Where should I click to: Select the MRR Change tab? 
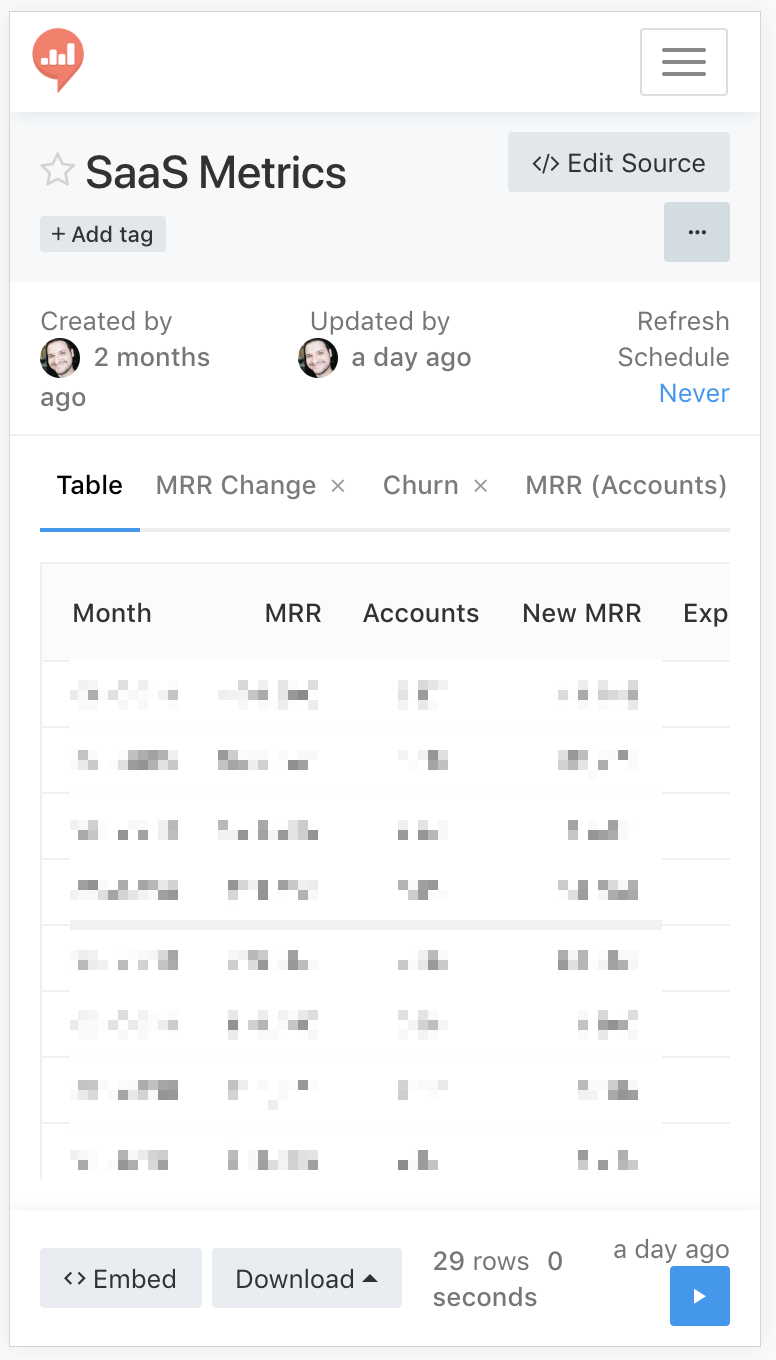235,485
